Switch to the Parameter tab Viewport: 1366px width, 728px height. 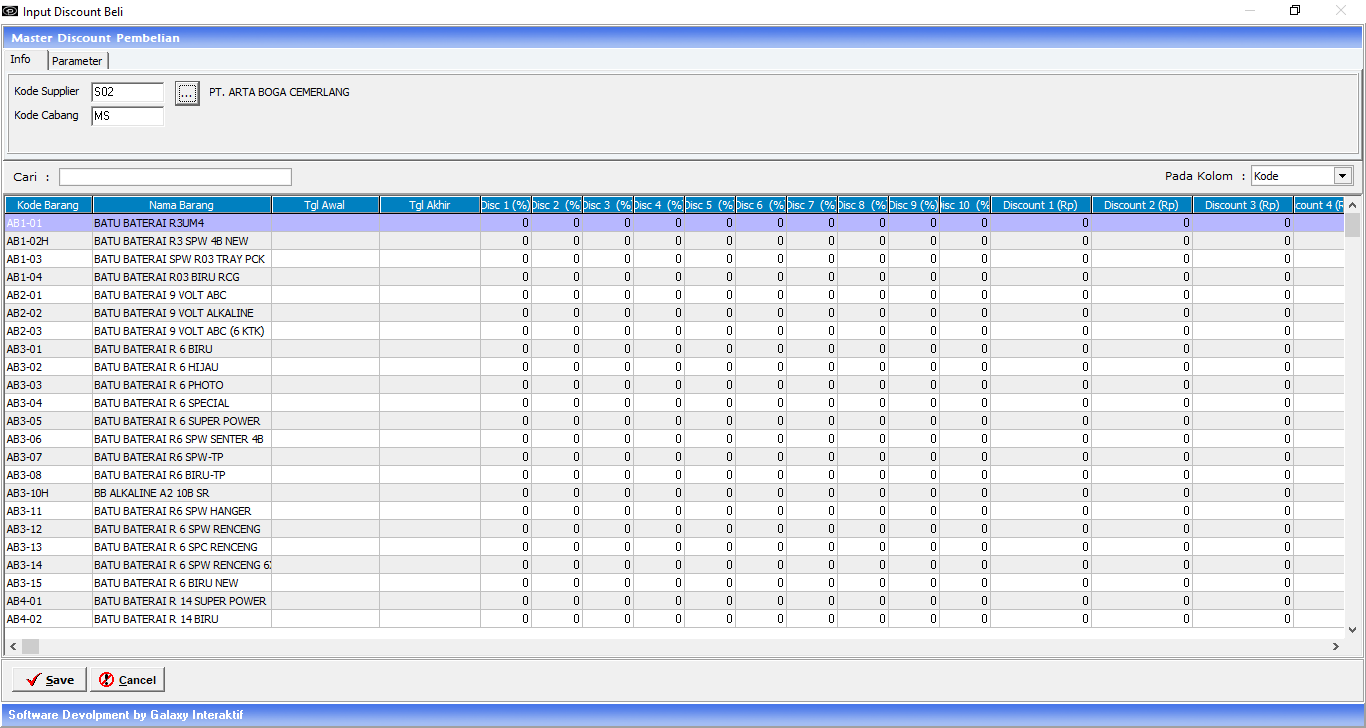tap(77, 61)
